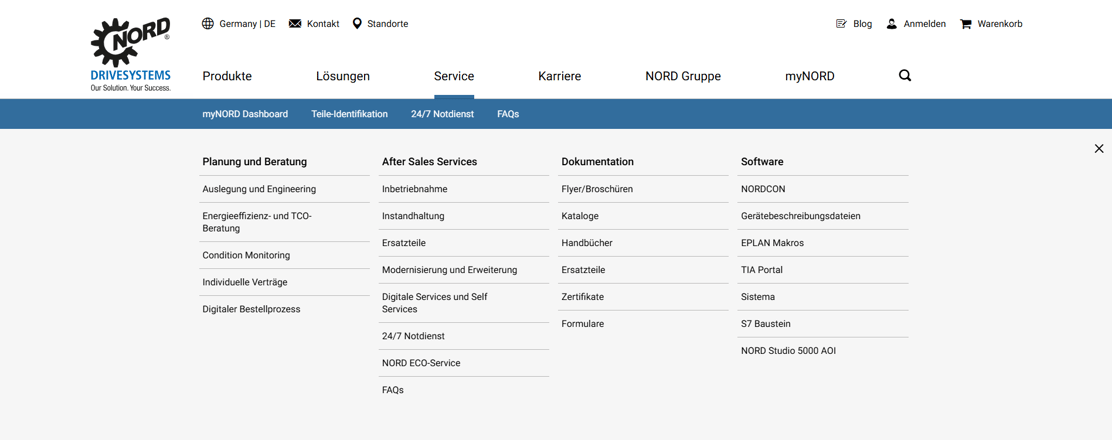Image resolution: width=1112 pixels, height=440 pixels.
Task: Go to NORD ECO-Service page
Action: click(x=421, y=363)
